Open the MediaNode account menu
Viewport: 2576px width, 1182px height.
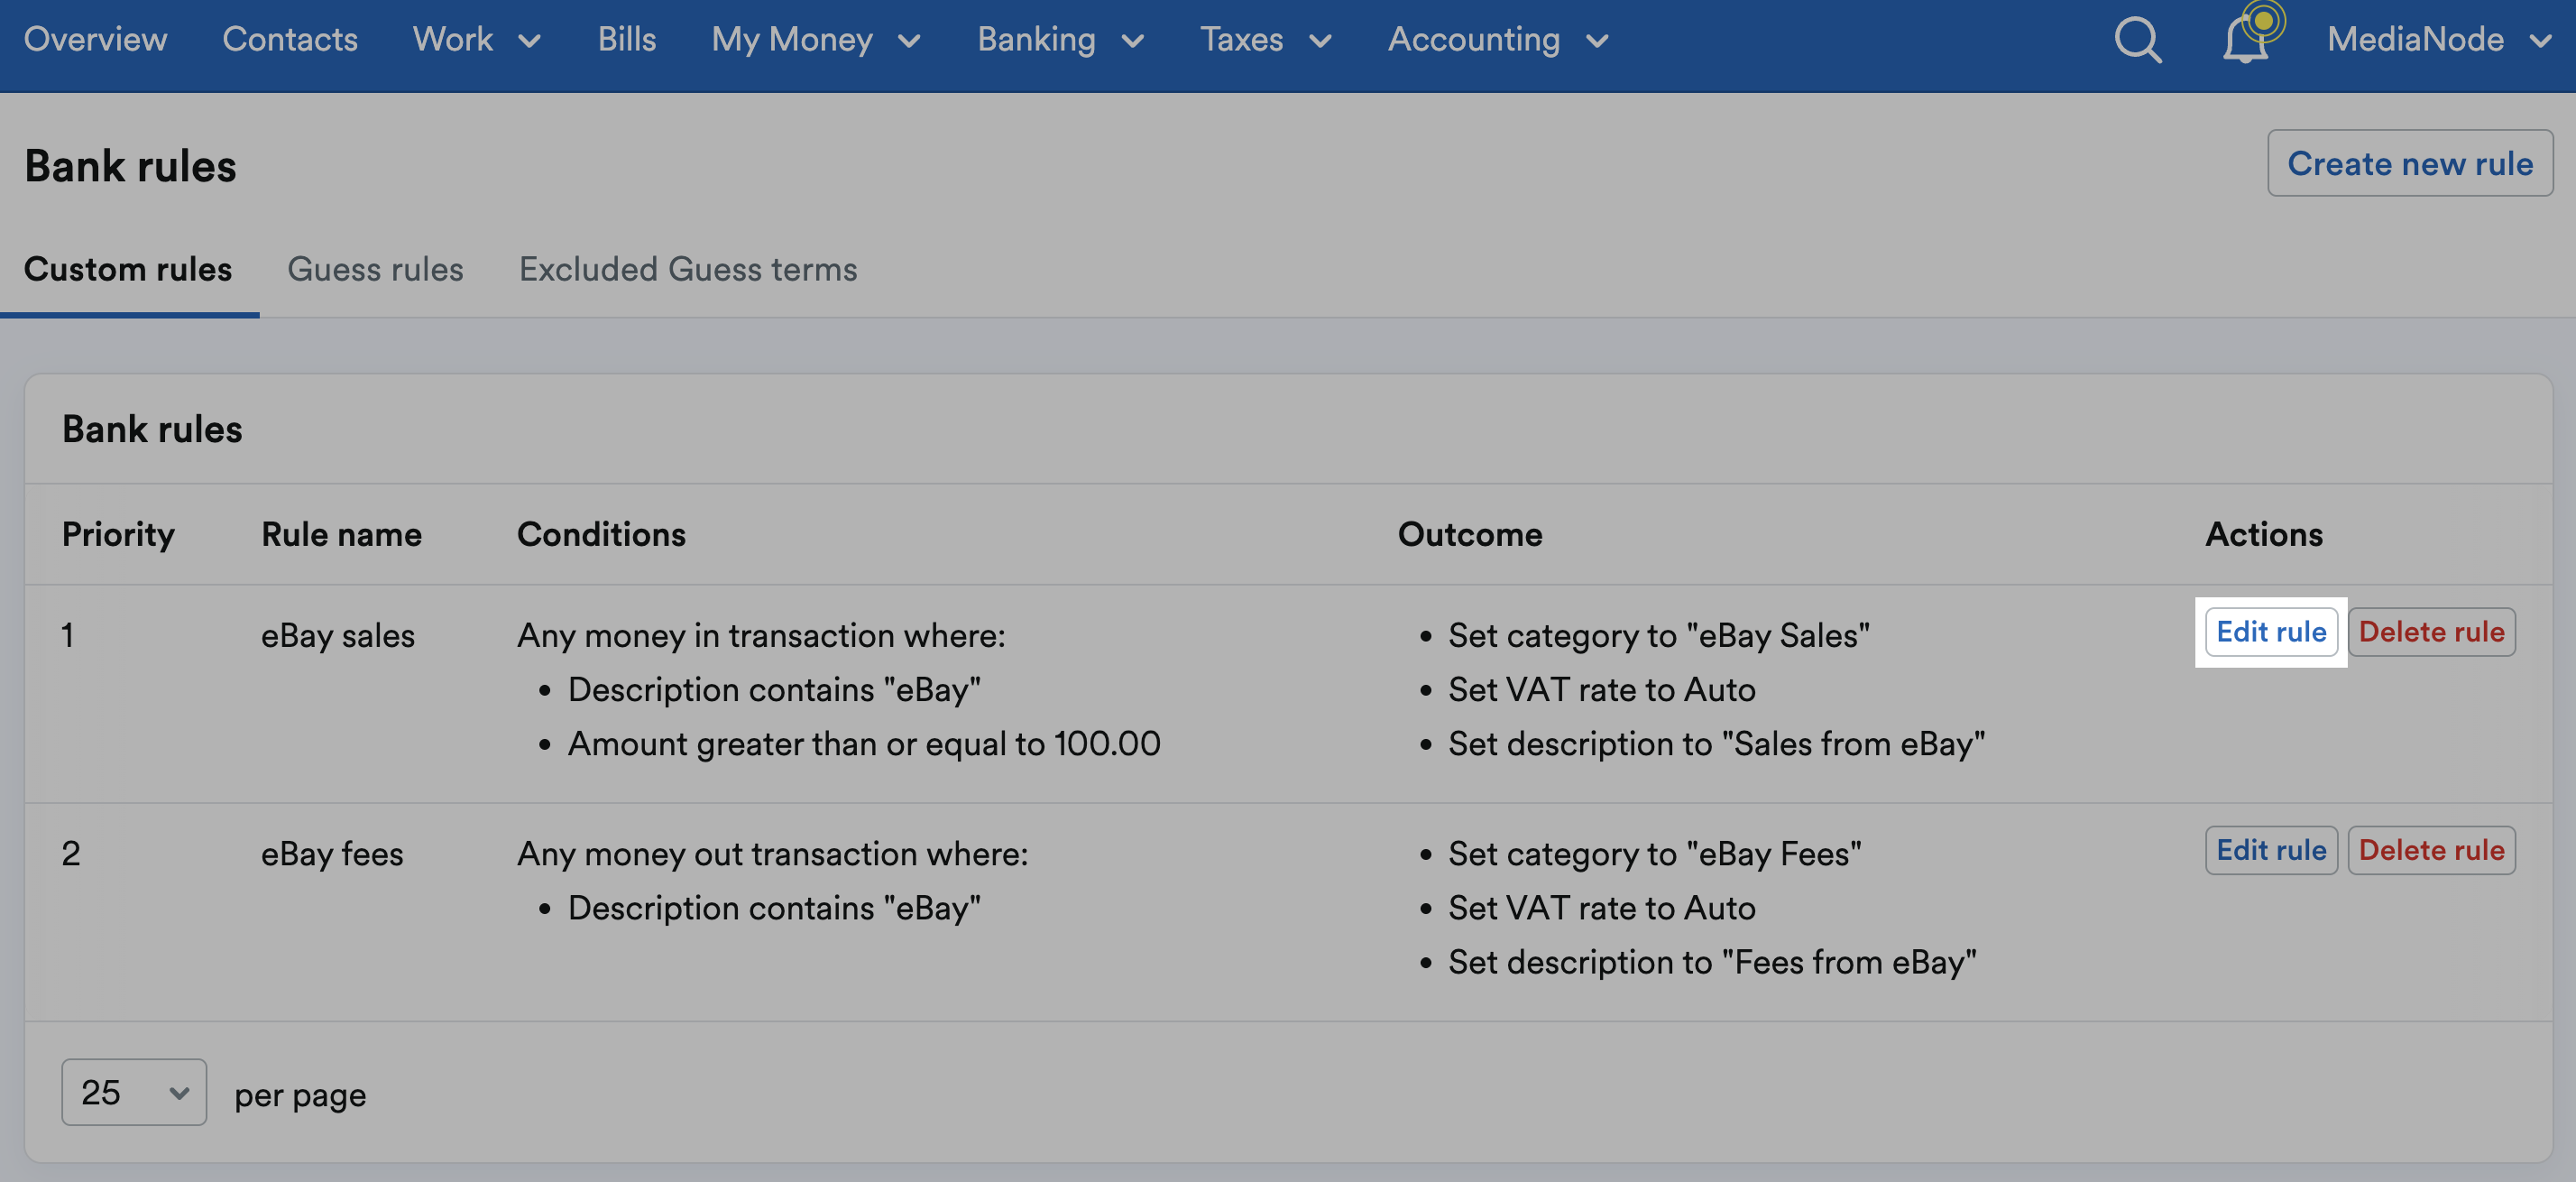tap(2438, 39)
